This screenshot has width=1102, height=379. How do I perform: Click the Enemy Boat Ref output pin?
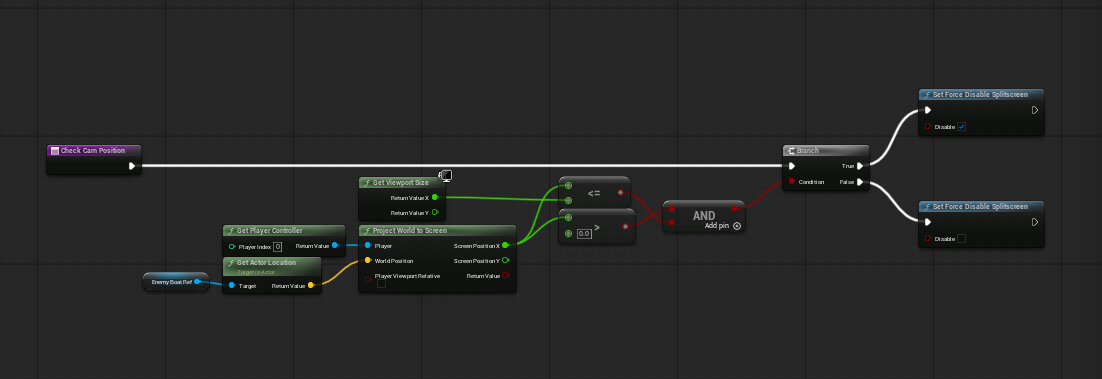tap(197, 282)
